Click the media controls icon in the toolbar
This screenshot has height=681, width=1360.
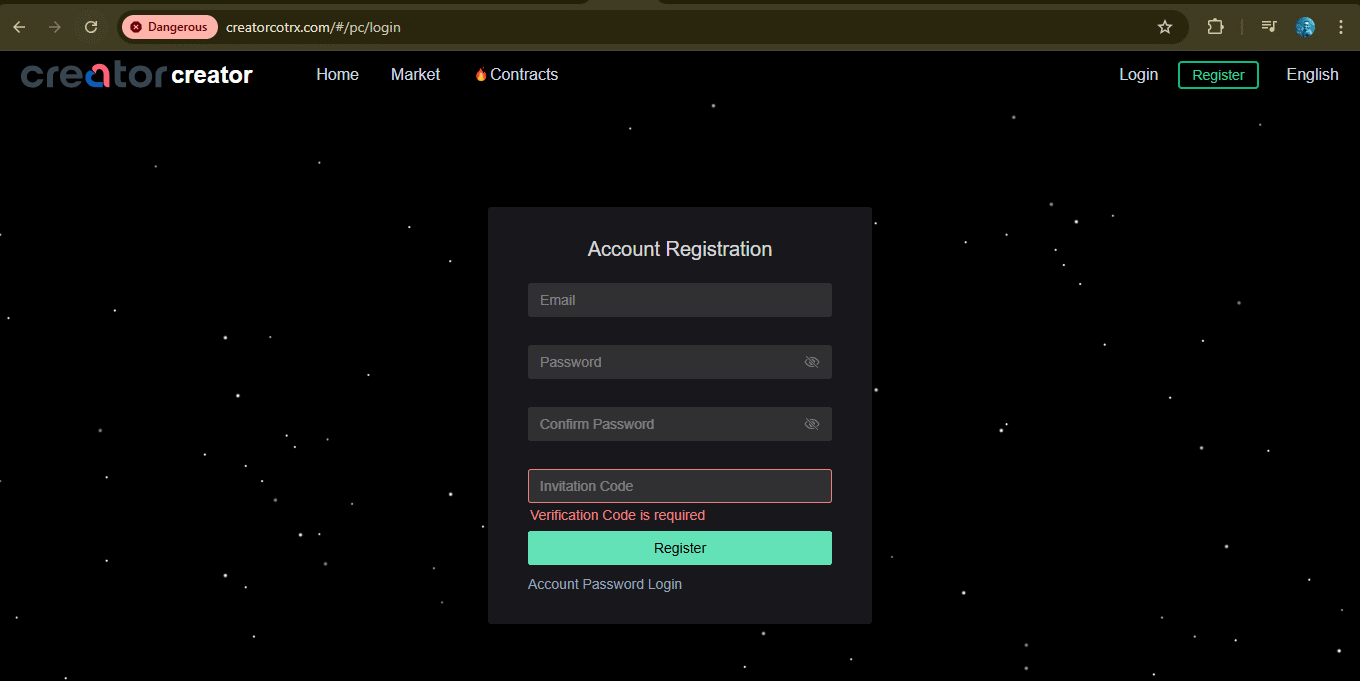point(1268,27)
